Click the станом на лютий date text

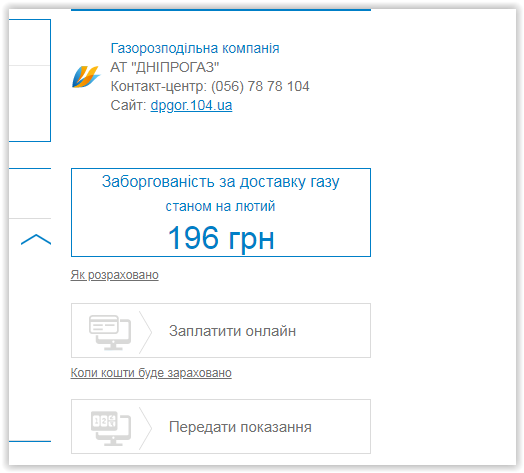point(220,206)
